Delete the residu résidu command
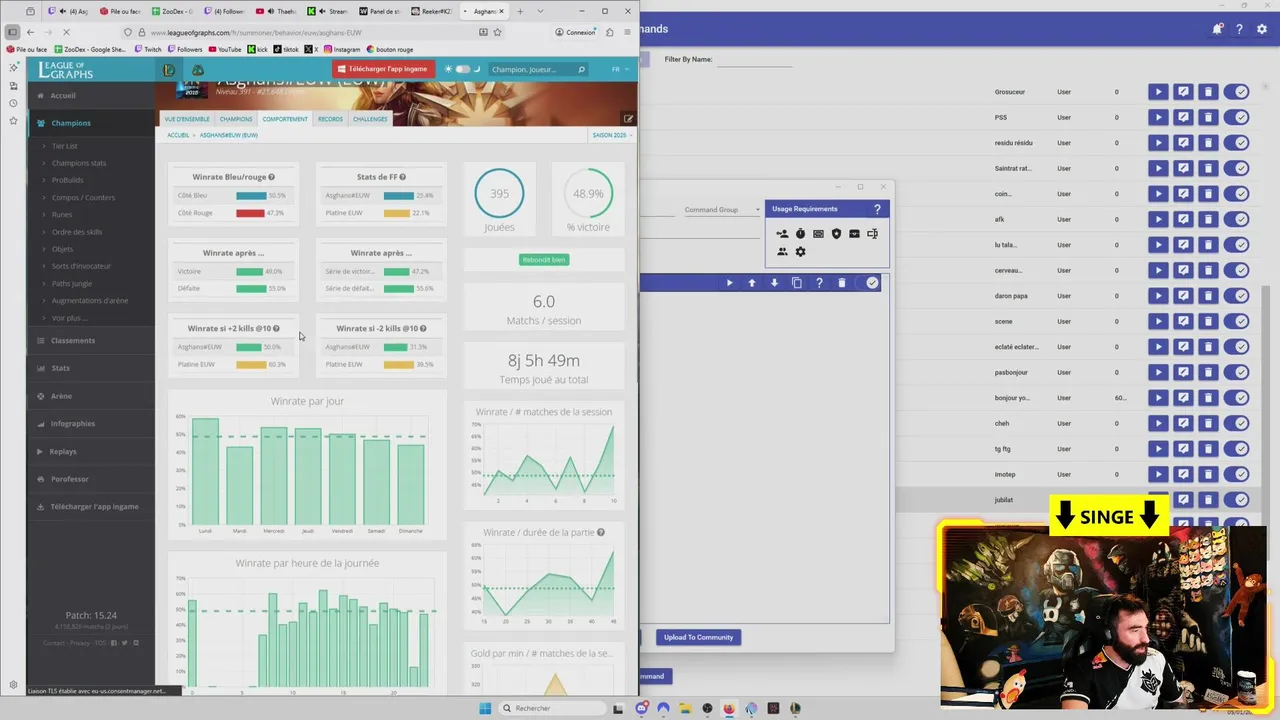The width and height of the screenshot is (1280, 720). [1208, 143]
